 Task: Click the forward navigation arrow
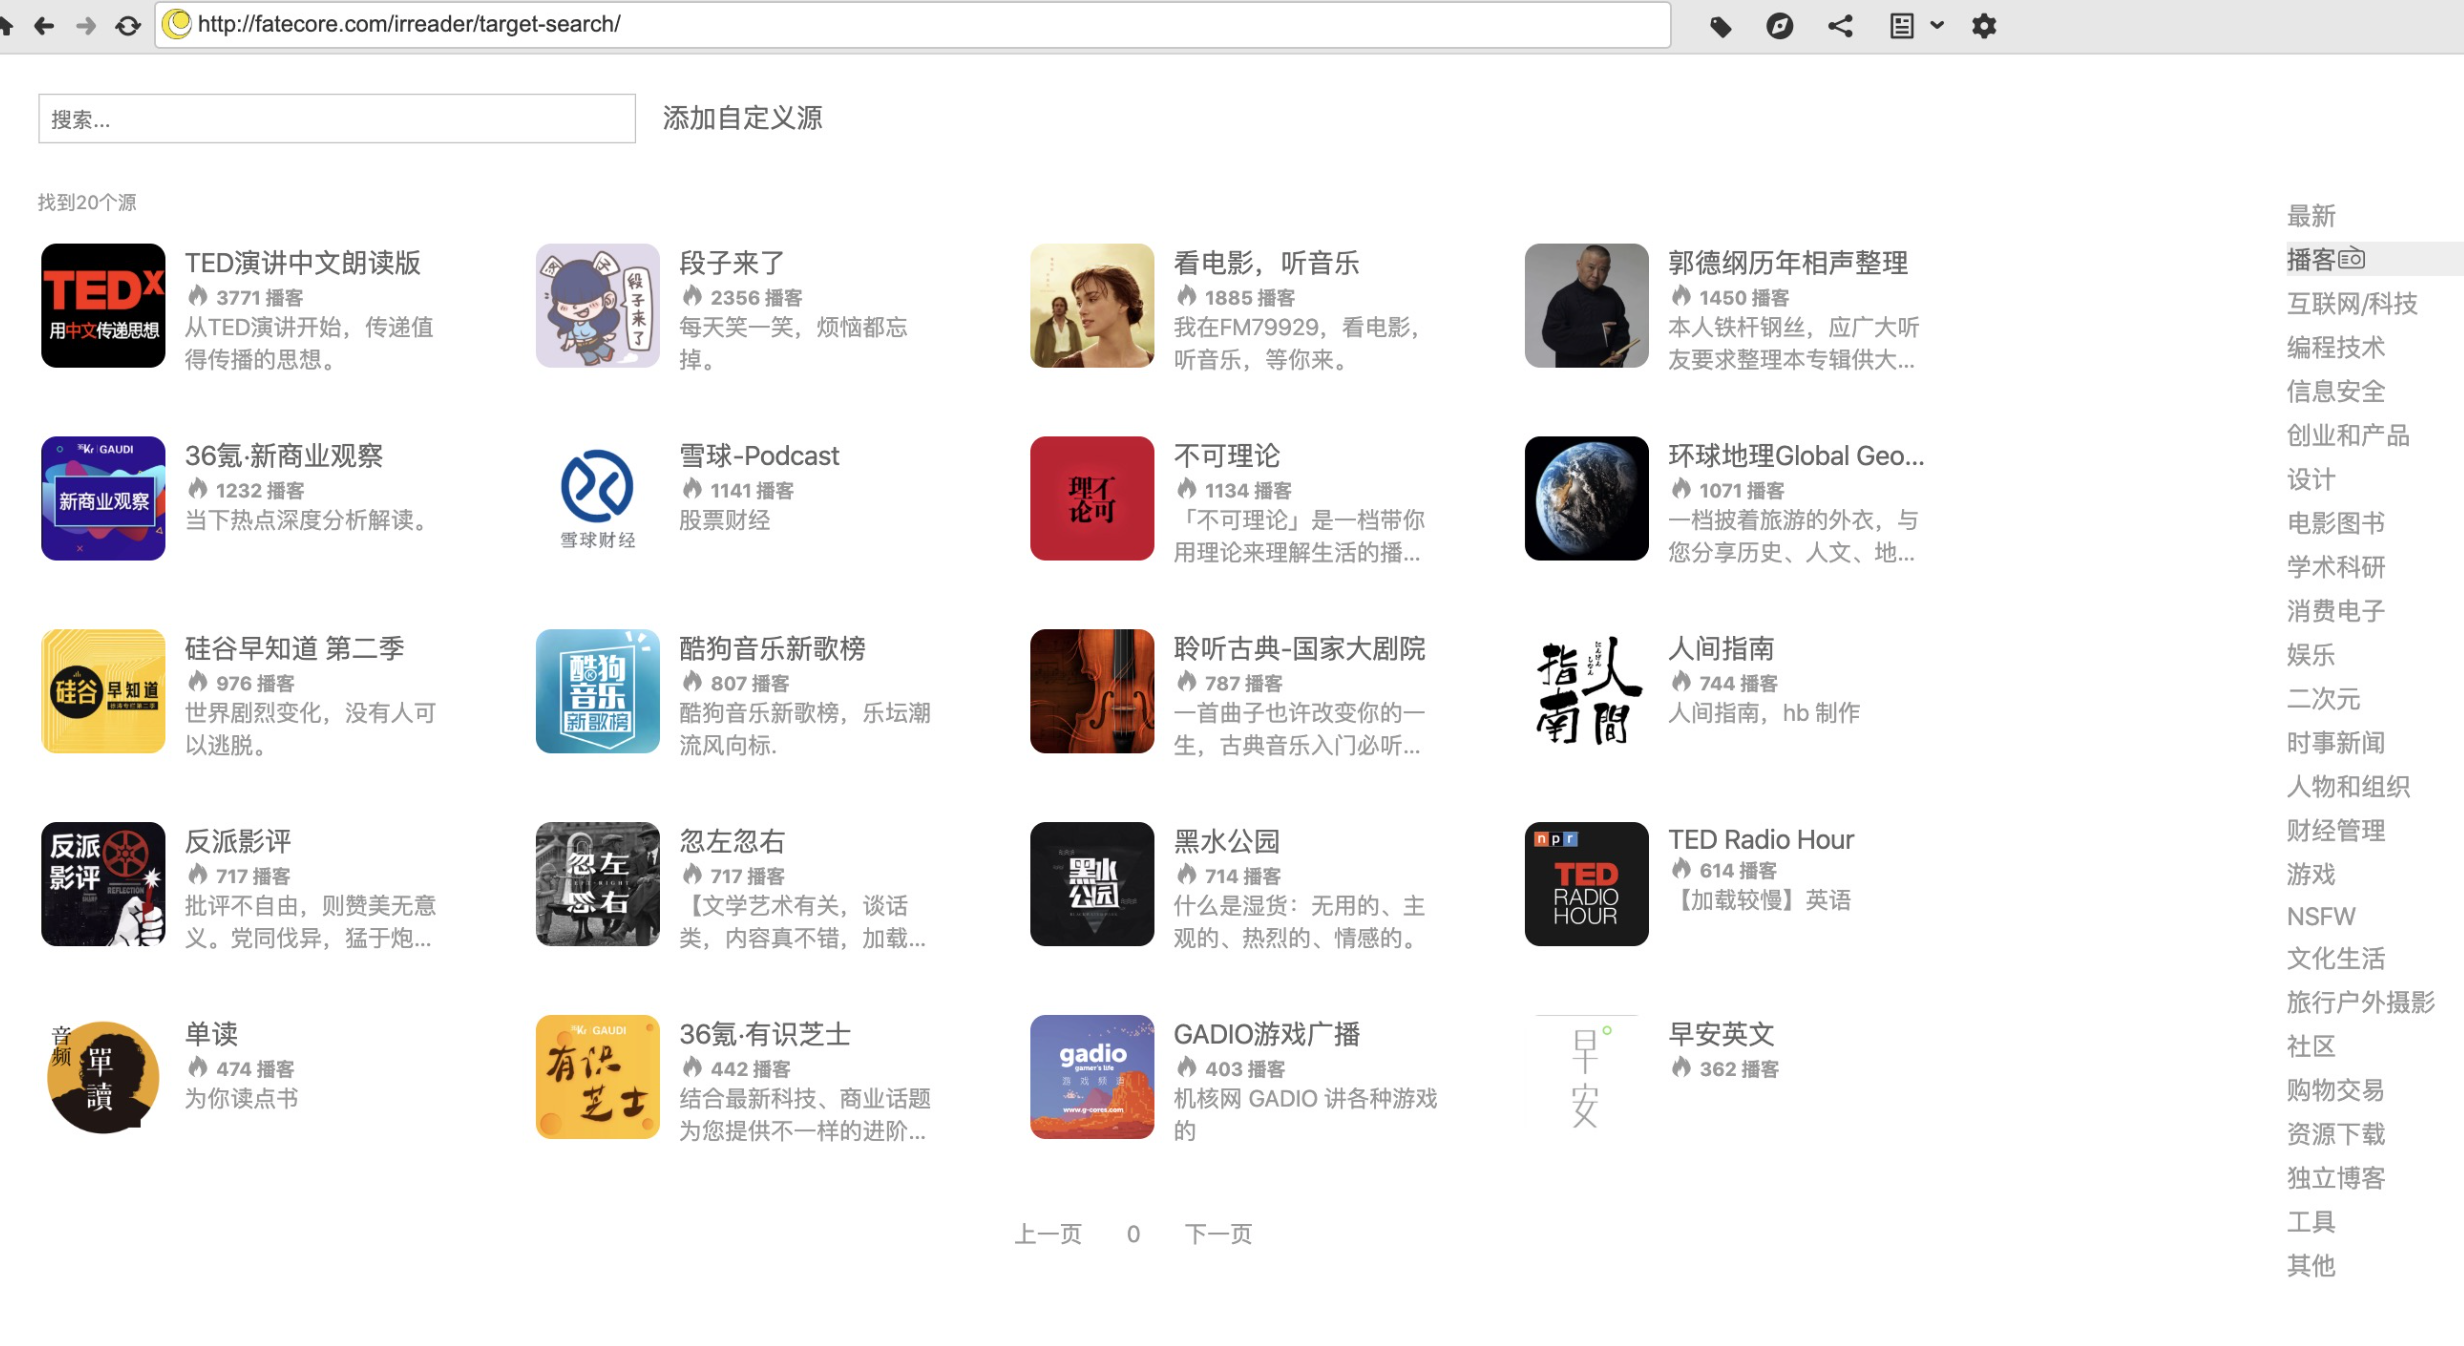[x=86, y=25]
